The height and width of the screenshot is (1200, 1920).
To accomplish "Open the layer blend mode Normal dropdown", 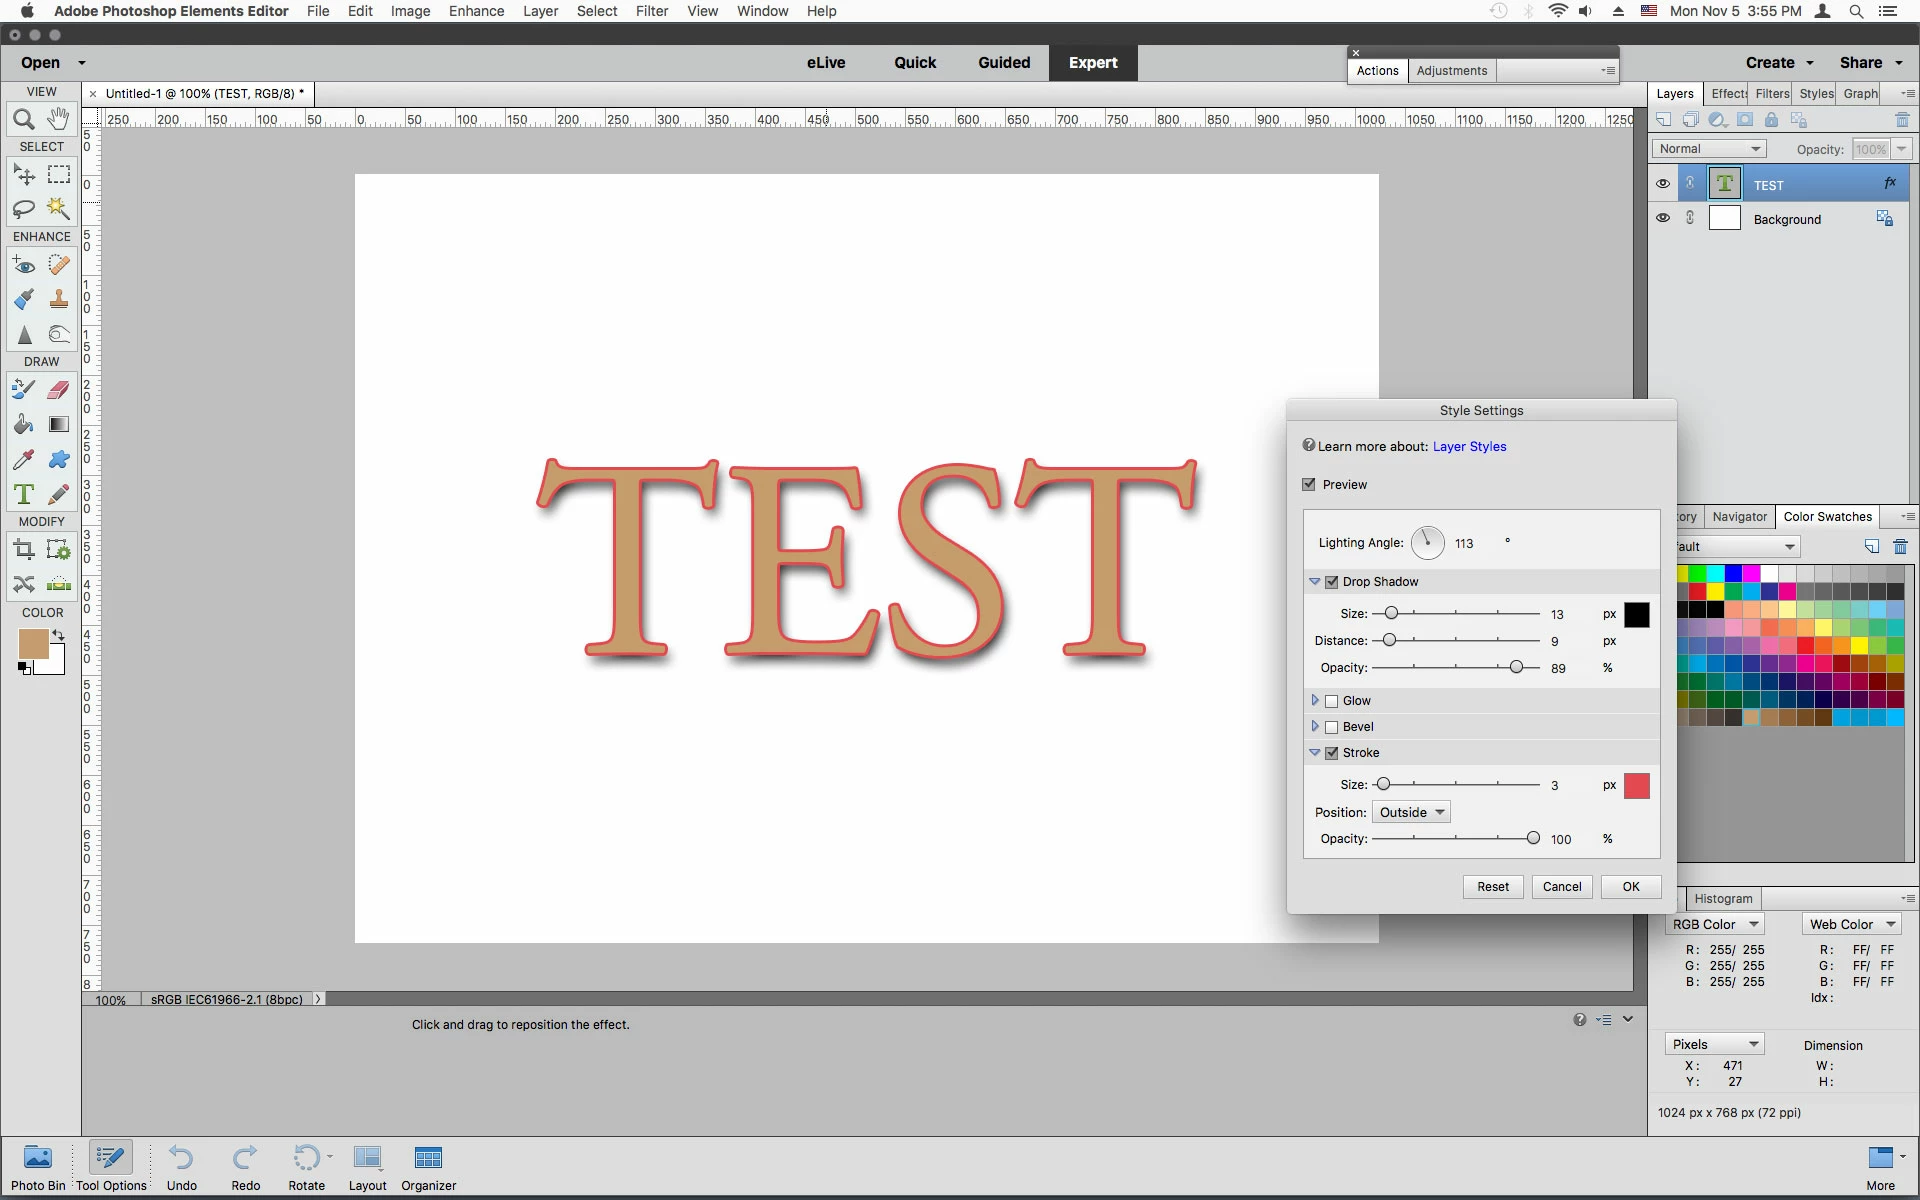I will click(1708, 149).
